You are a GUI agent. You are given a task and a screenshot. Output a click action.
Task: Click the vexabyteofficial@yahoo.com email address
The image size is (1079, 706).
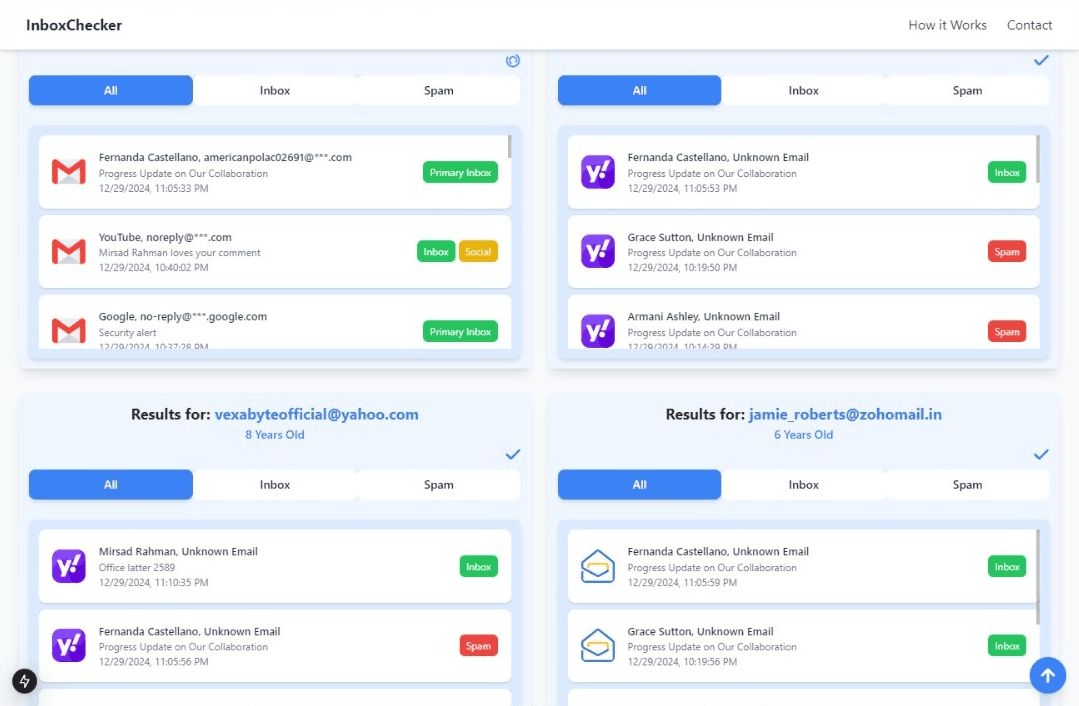click(x=317, y=414)
